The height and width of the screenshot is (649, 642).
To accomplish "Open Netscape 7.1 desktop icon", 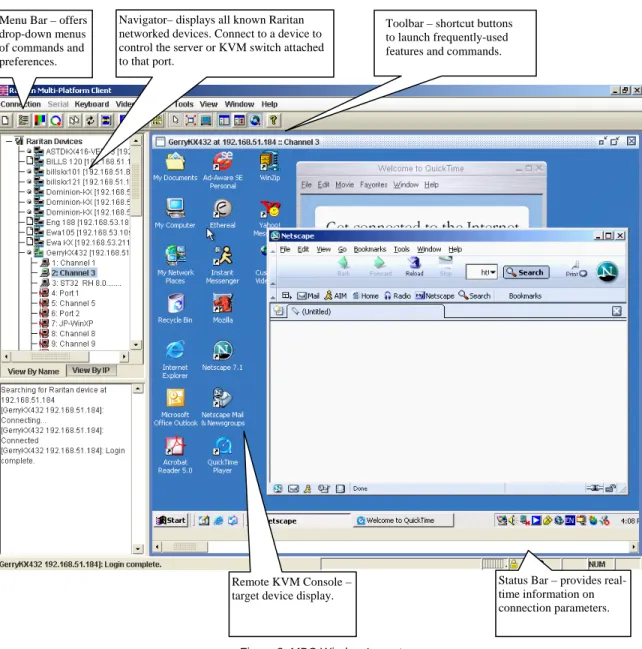I will [222, 356].
